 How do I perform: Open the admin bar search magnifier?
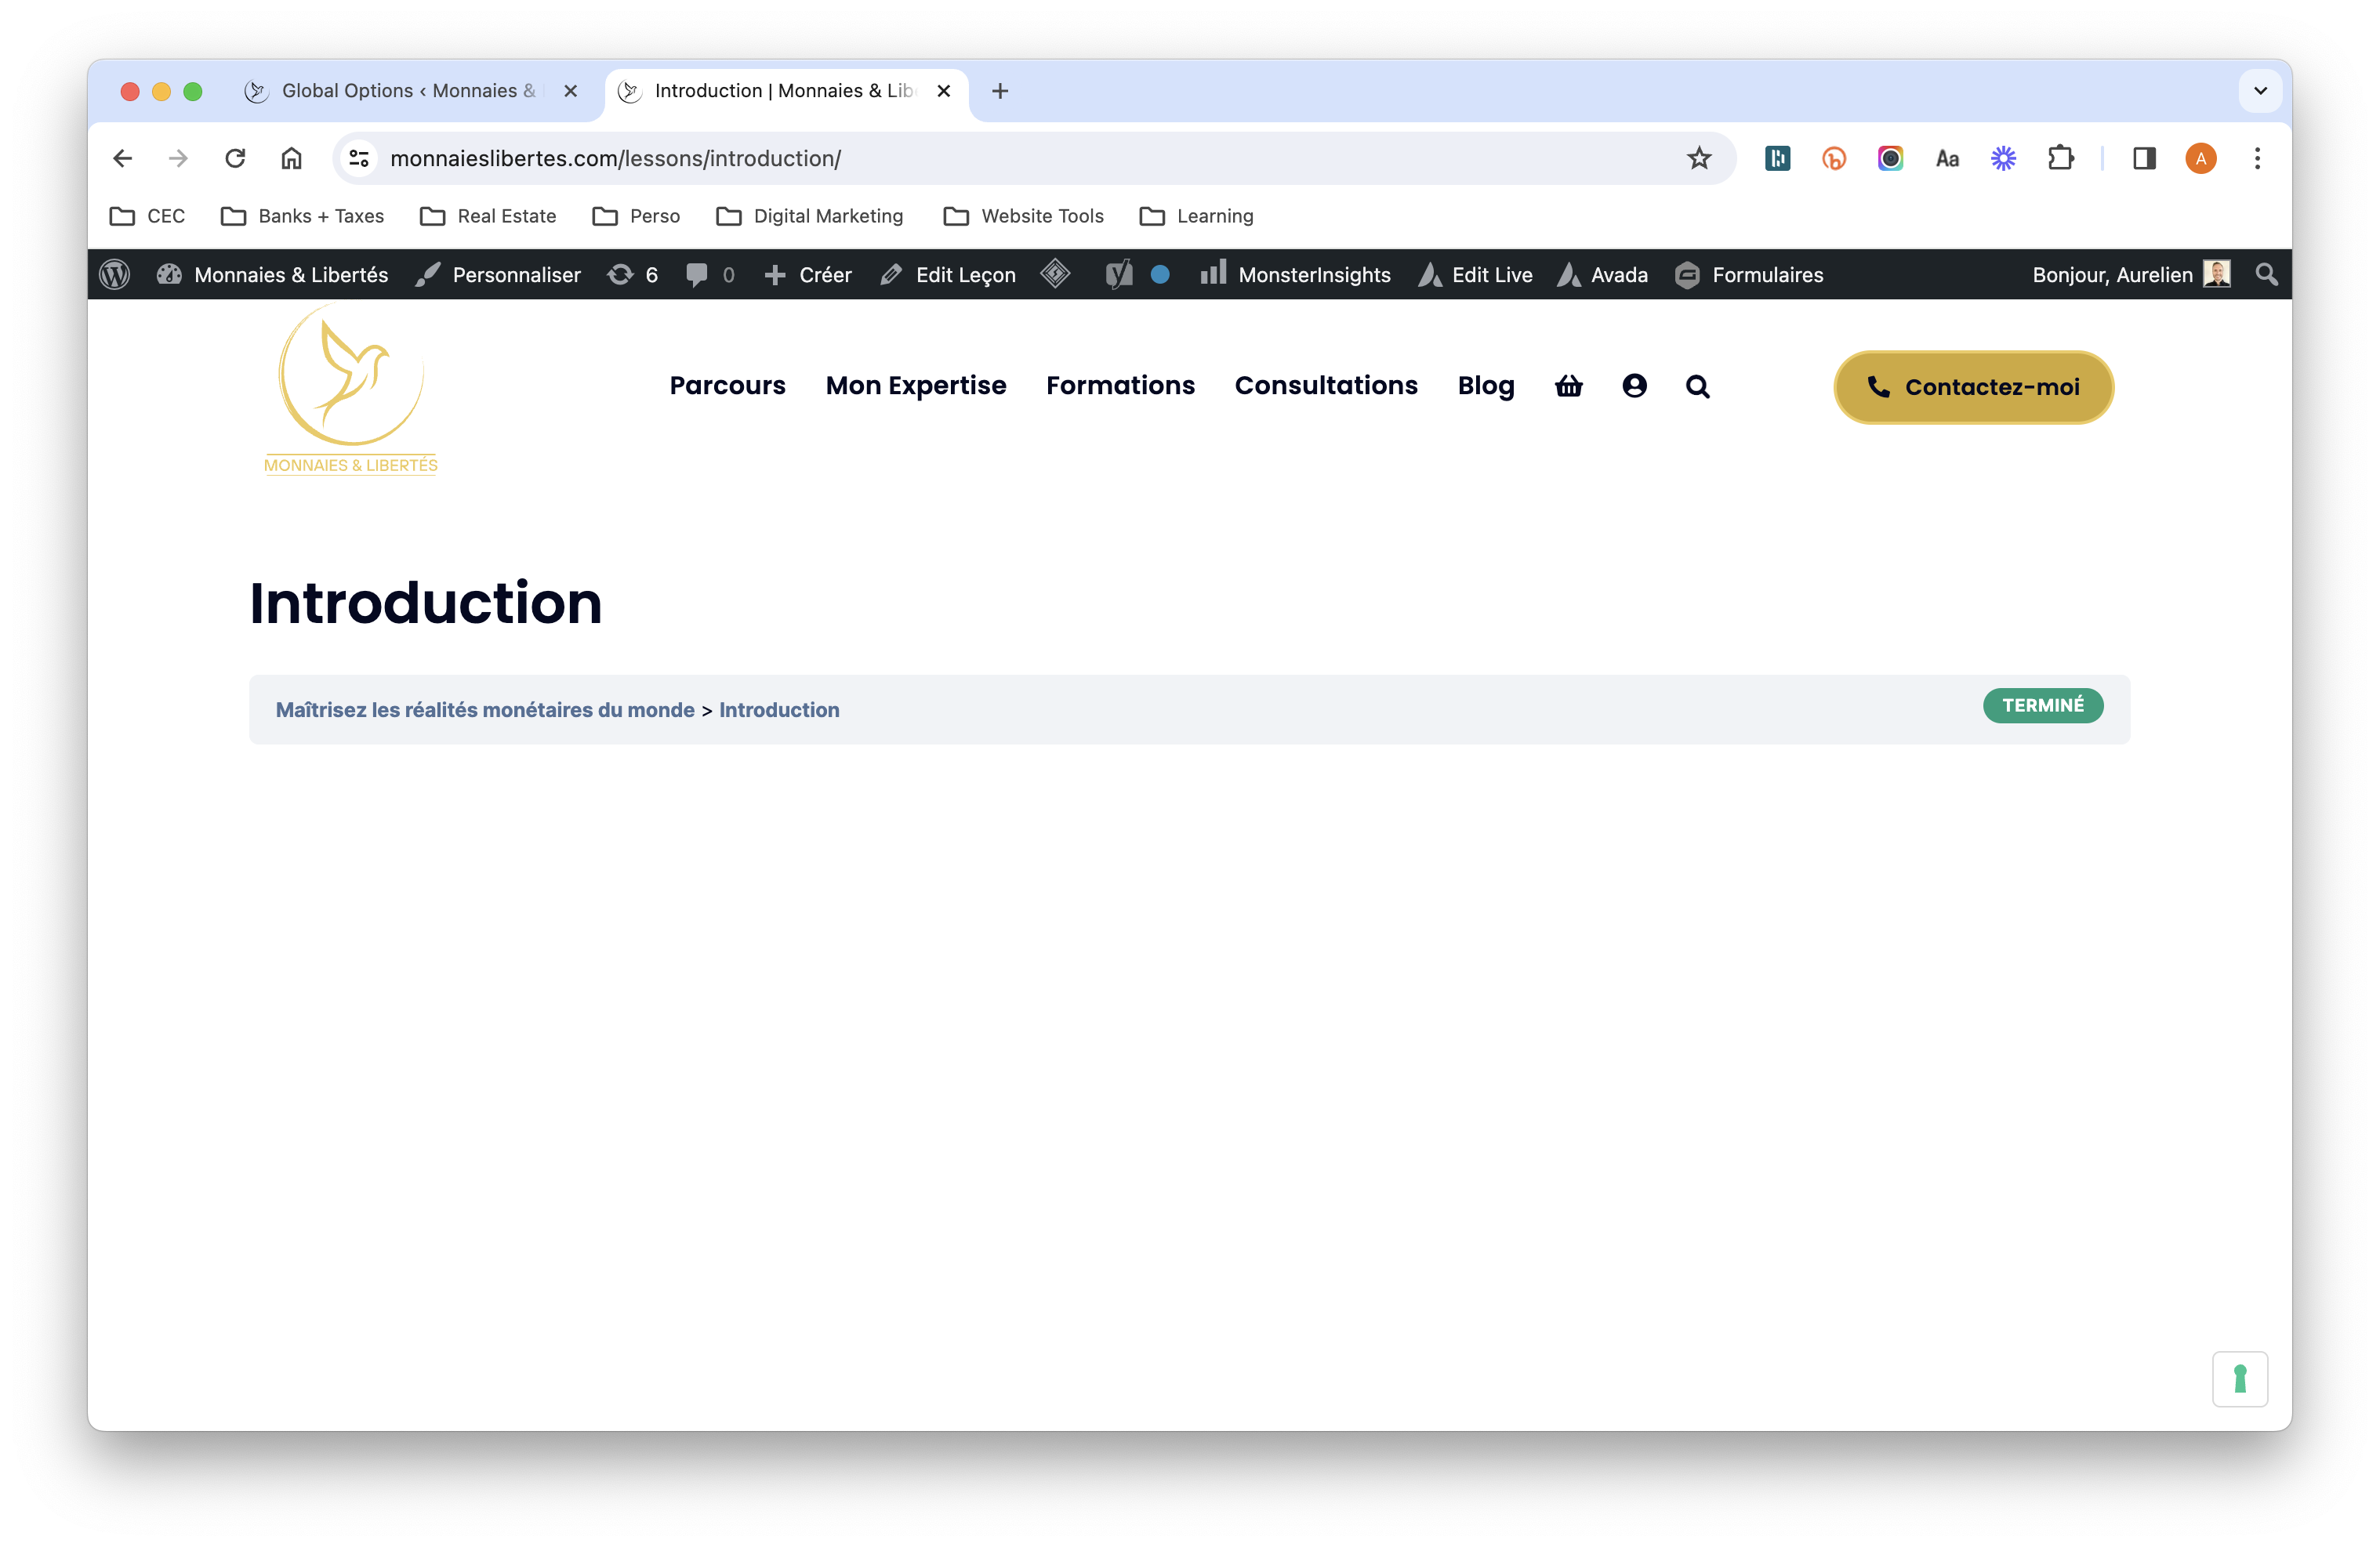[x=2266, y=274]
